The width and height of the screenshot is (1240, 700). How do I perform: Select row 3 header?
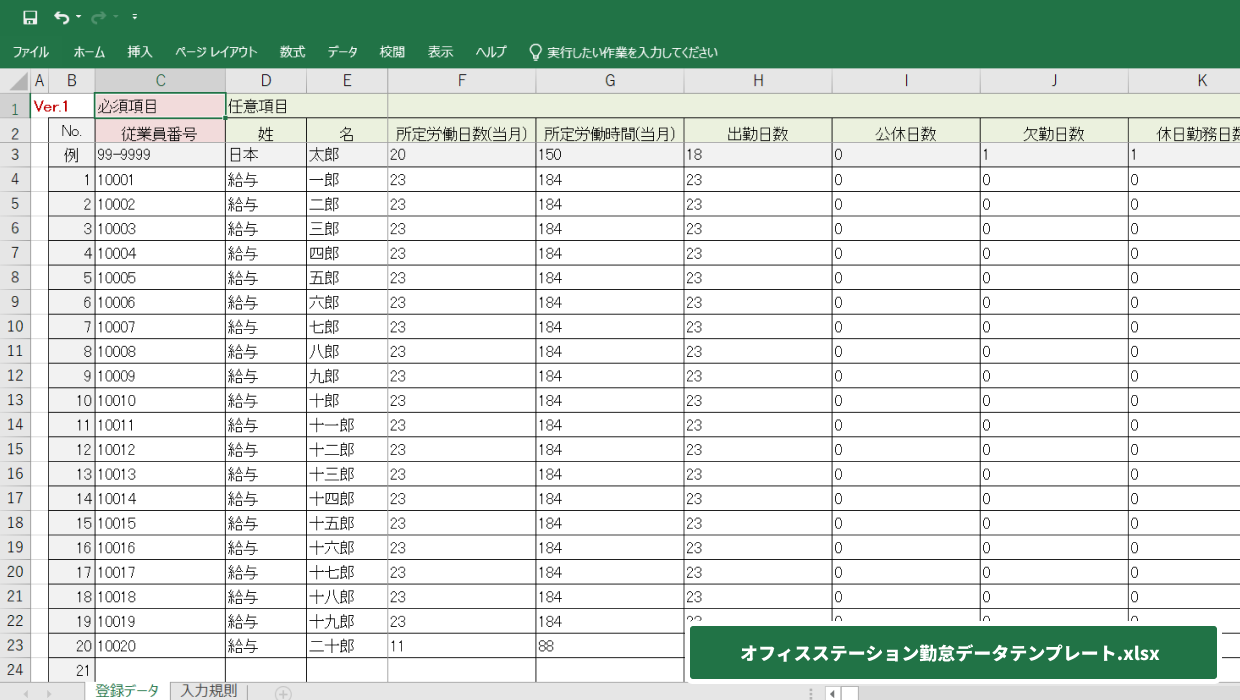click(15, 155)
